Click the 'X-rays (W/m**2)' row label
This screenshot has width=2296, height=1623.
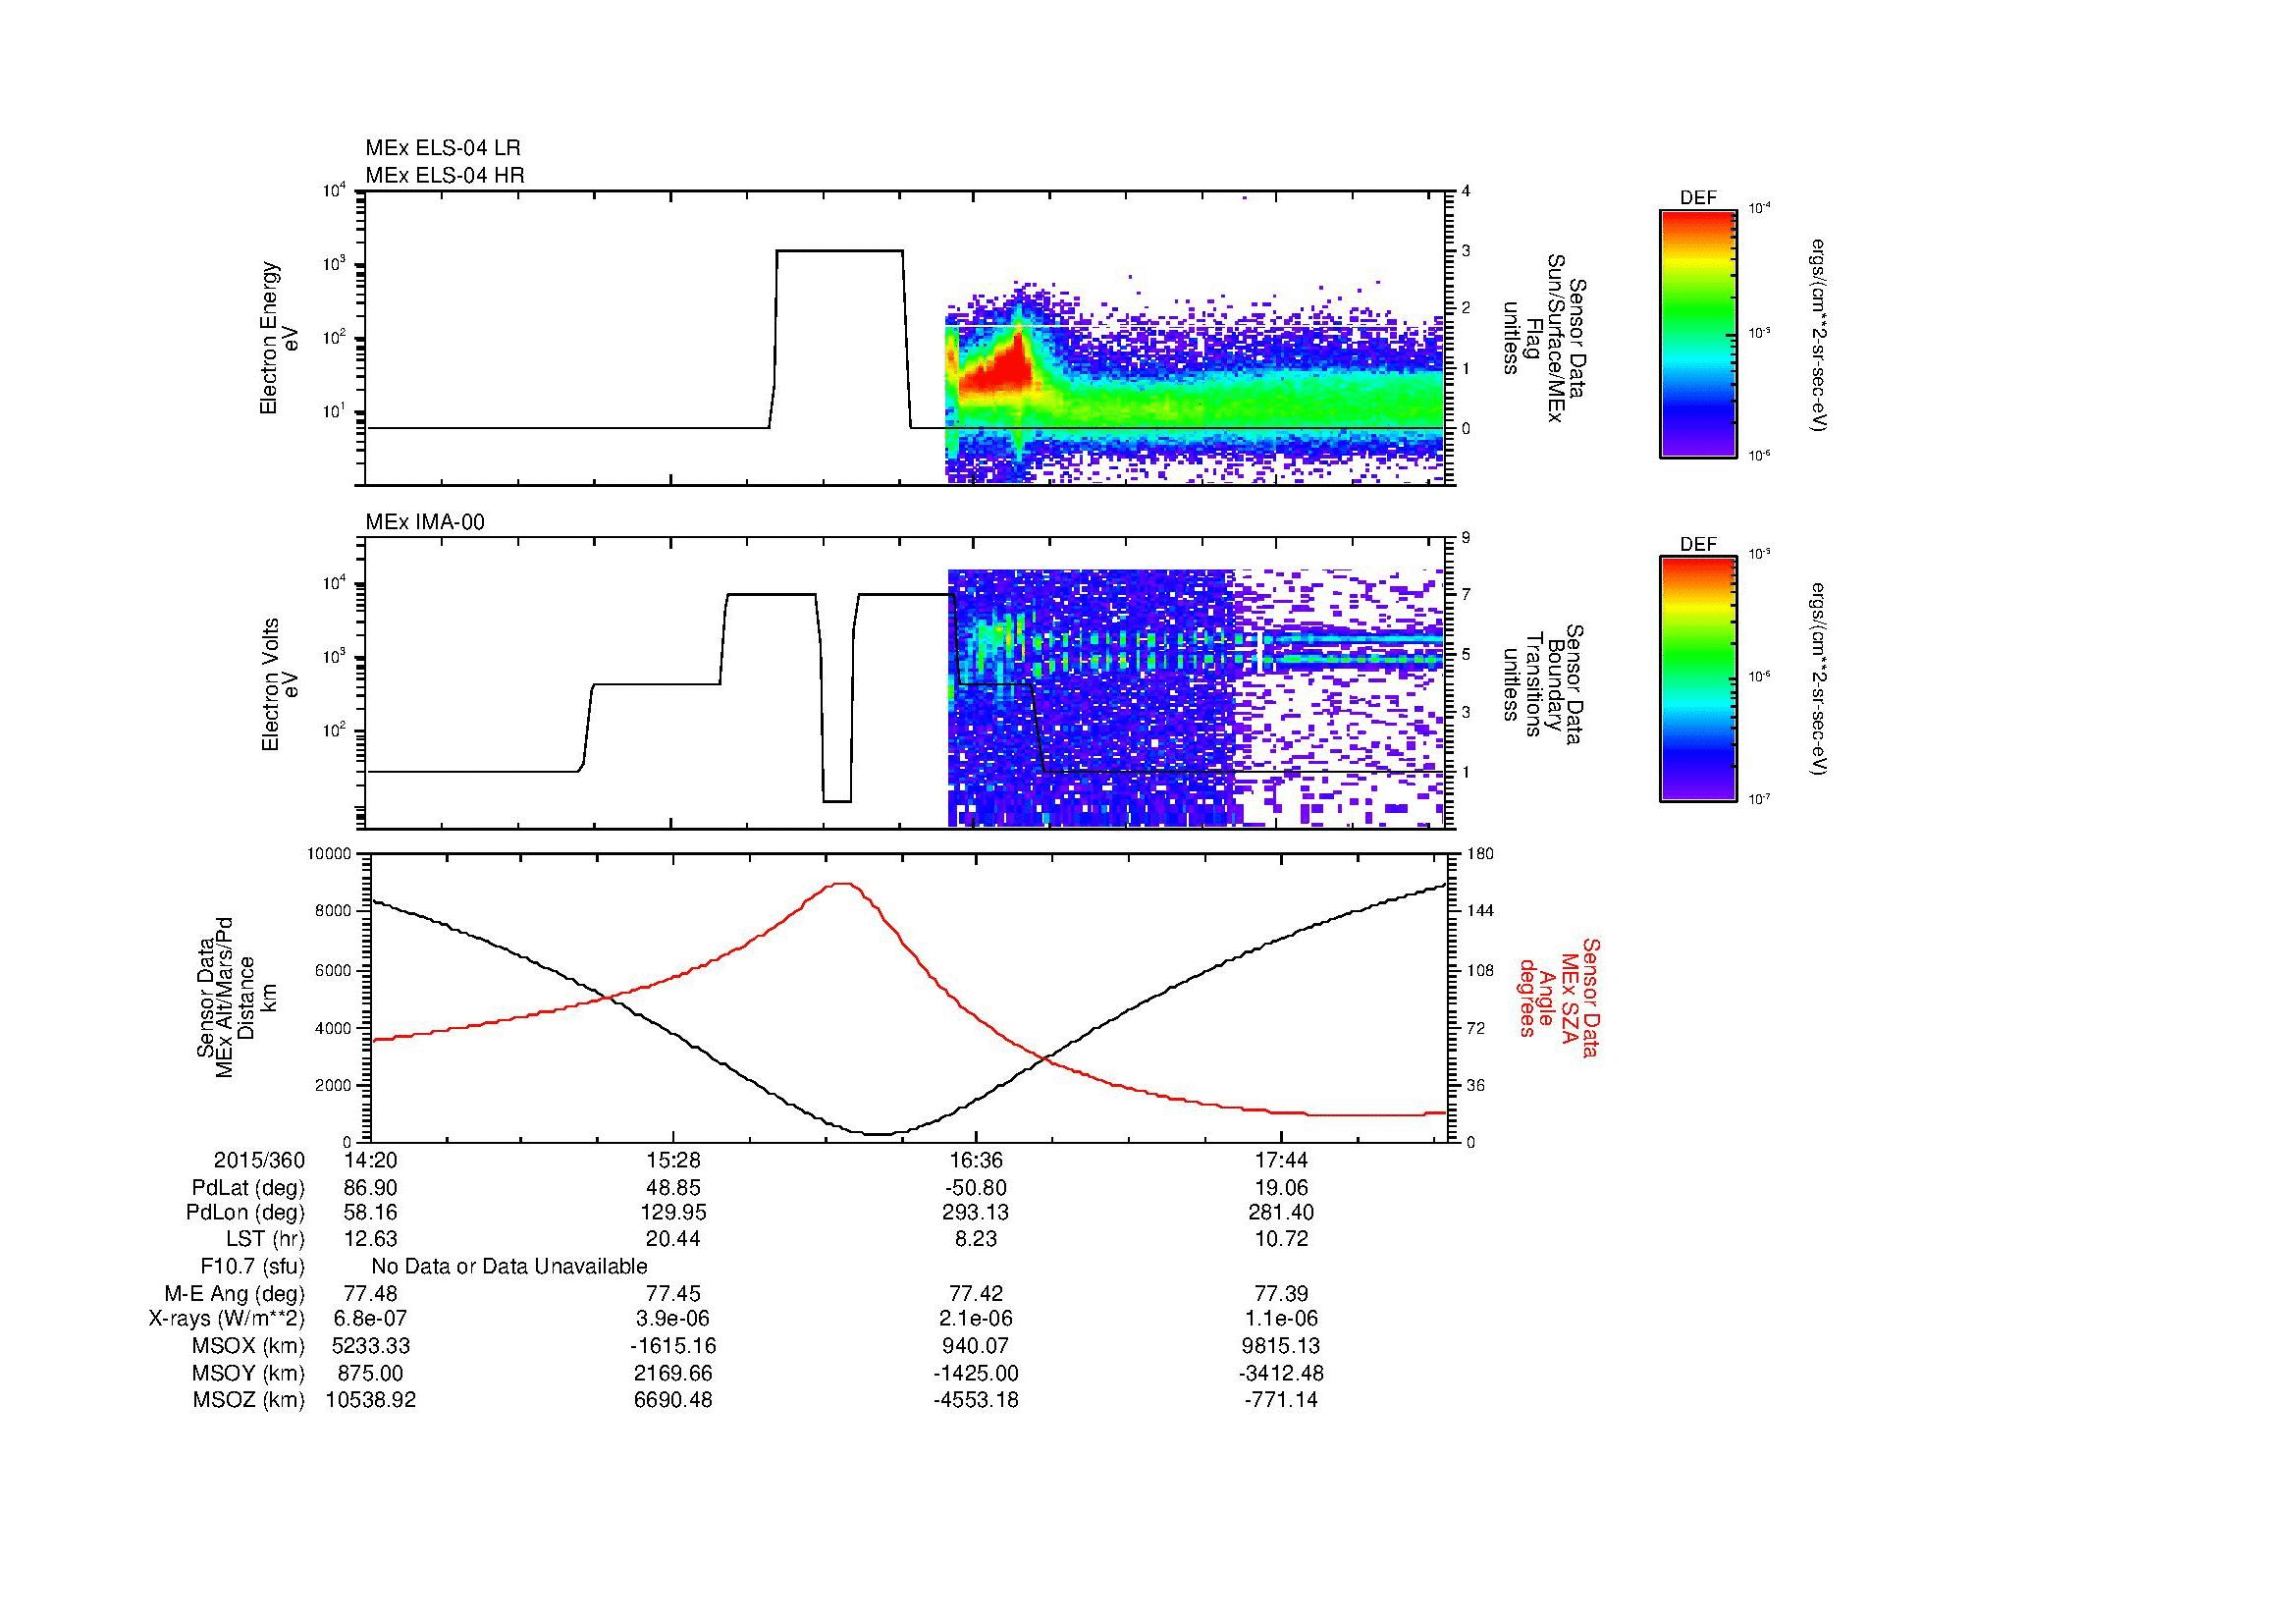pyautogui.click(x=227, y=1319)
